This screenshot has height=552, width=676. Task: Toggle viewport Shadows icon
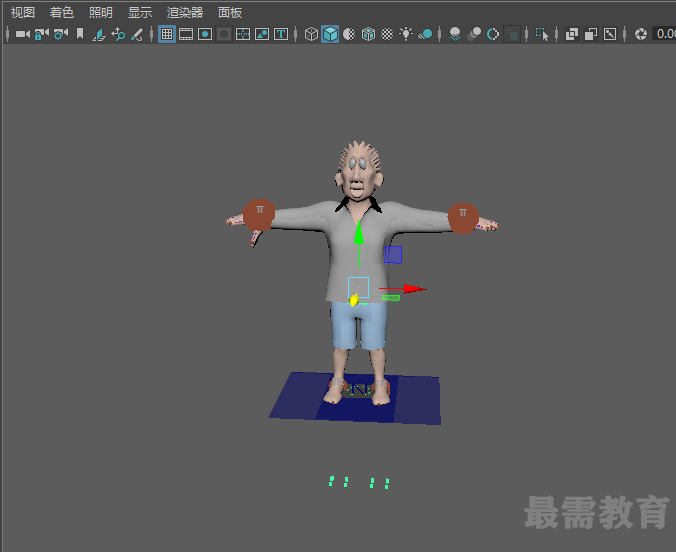point(425,34)
